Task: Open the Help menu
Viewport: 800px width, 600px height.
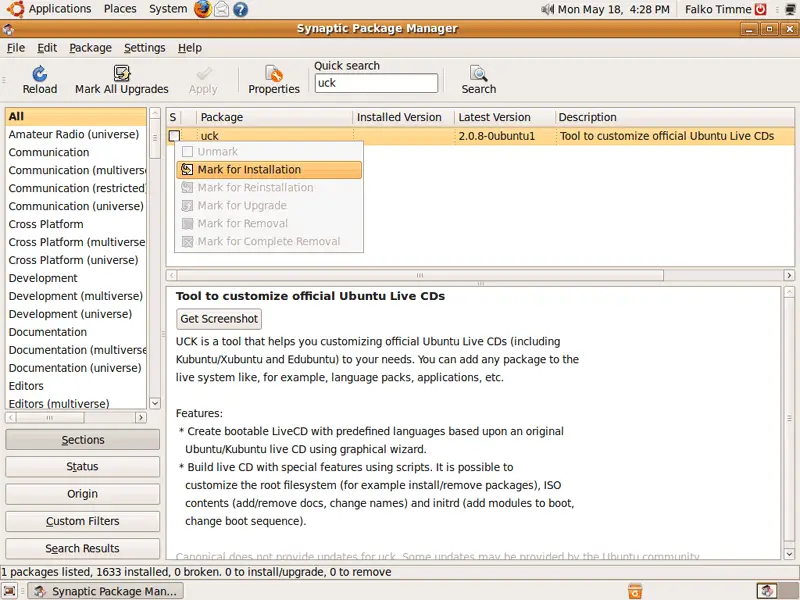Action: point(190,47)
